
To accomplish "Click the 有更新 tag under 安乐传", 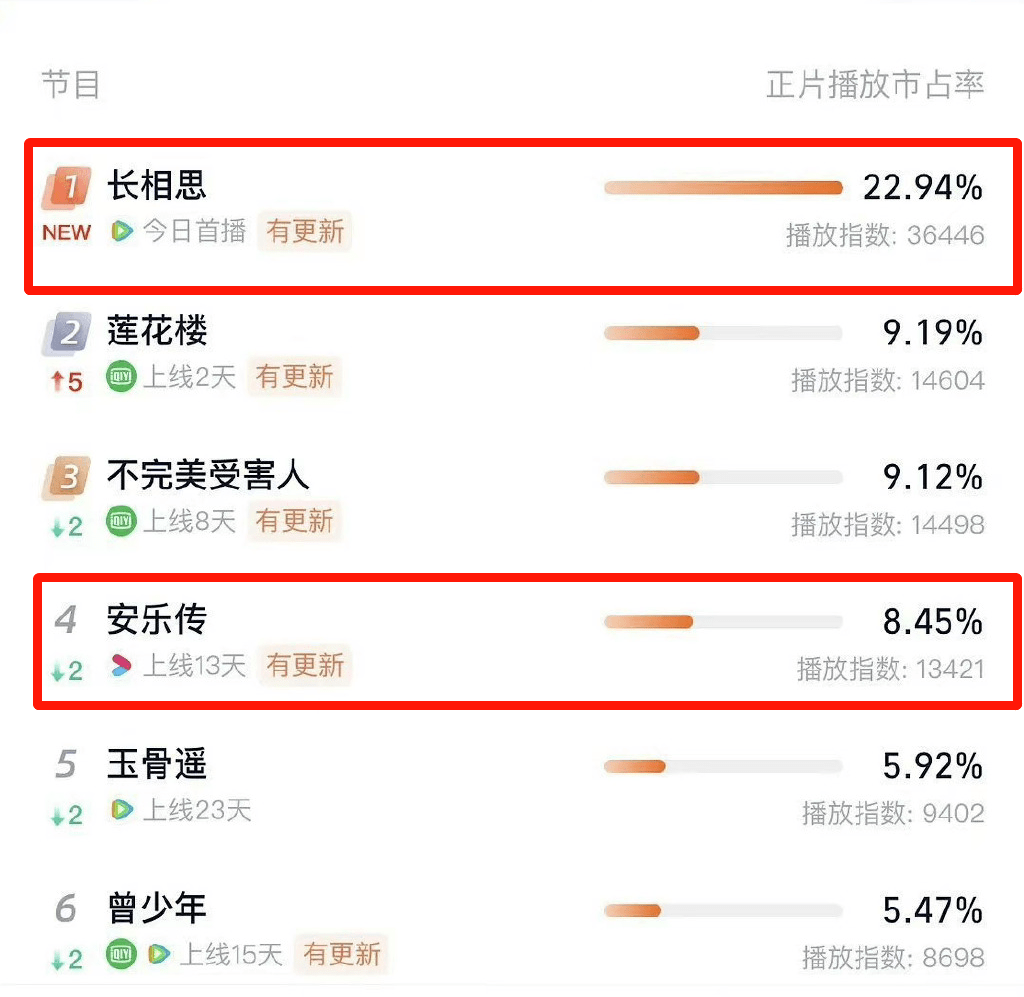I will coord(305,665).
